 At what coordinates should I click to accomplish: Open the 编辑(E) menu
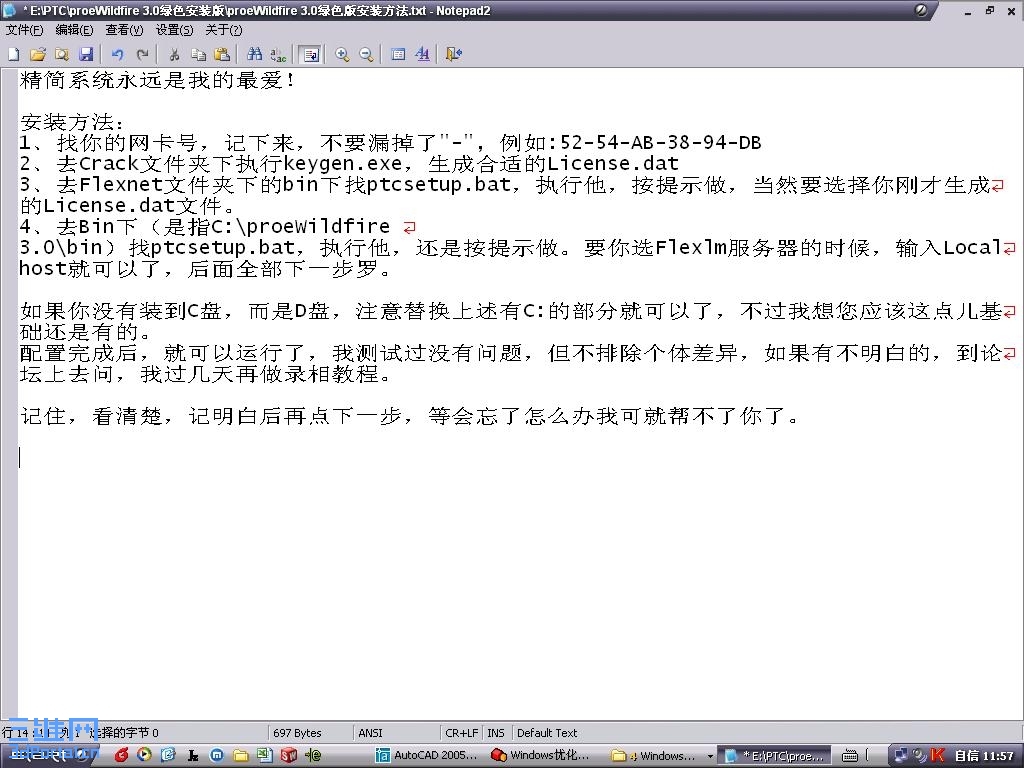pos(74,30)
